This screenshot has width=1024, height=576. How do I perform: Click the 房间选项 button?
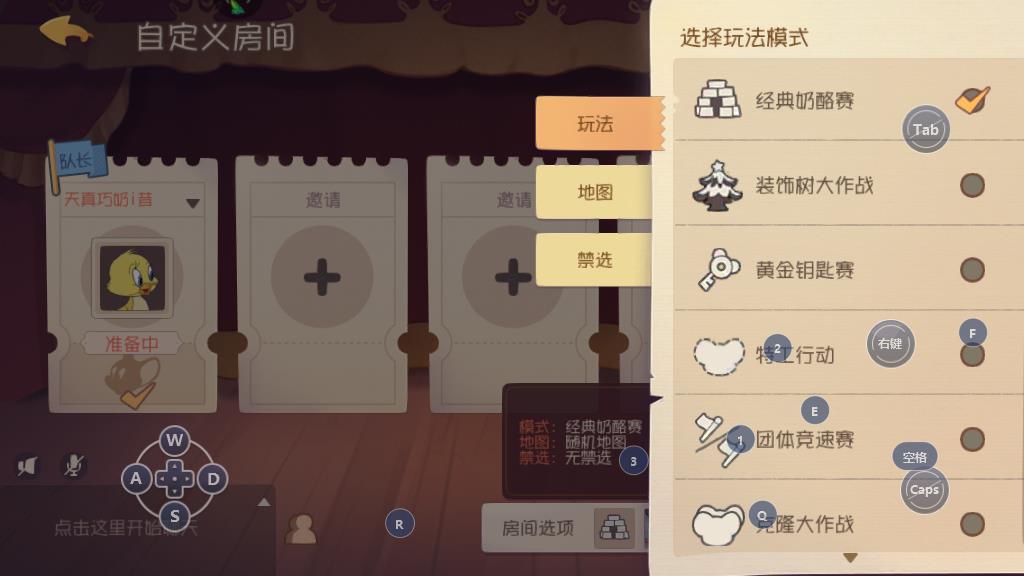tap(538, 528)
